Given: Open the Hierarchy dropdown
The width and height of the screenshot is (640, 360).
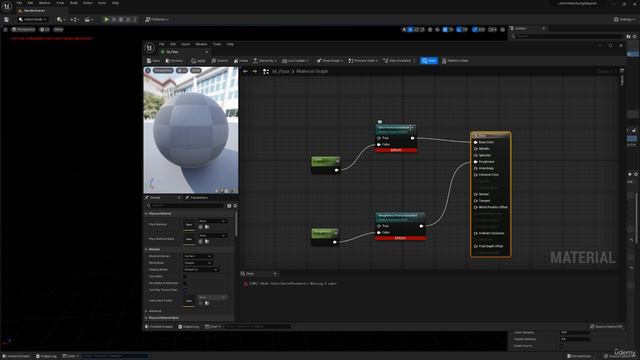Looking at the screenshot, I should point(265,61).
